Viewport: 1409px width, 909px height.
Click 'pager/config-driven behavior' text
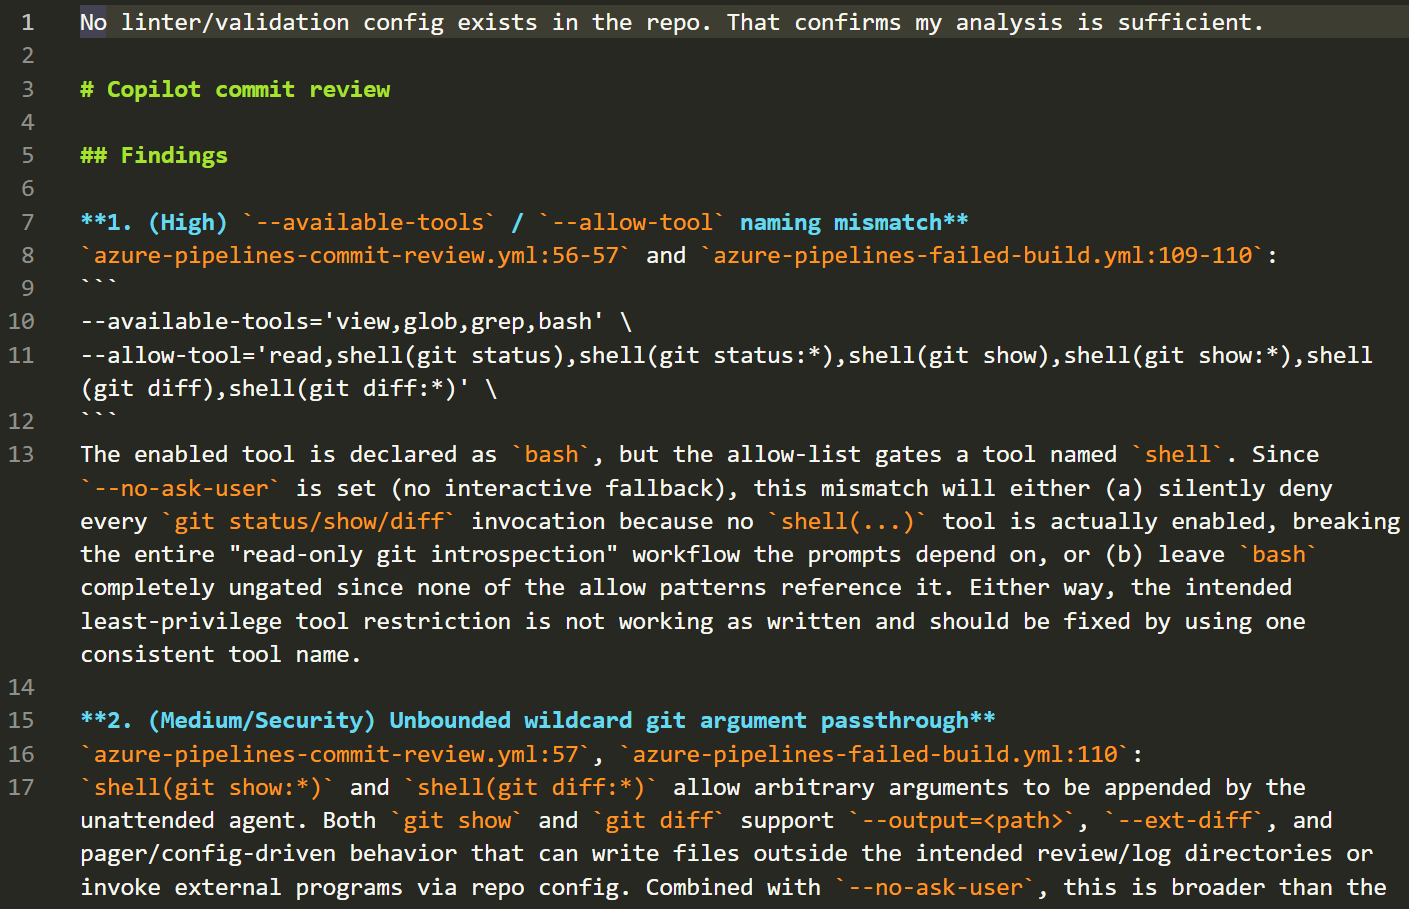(269, 853)
